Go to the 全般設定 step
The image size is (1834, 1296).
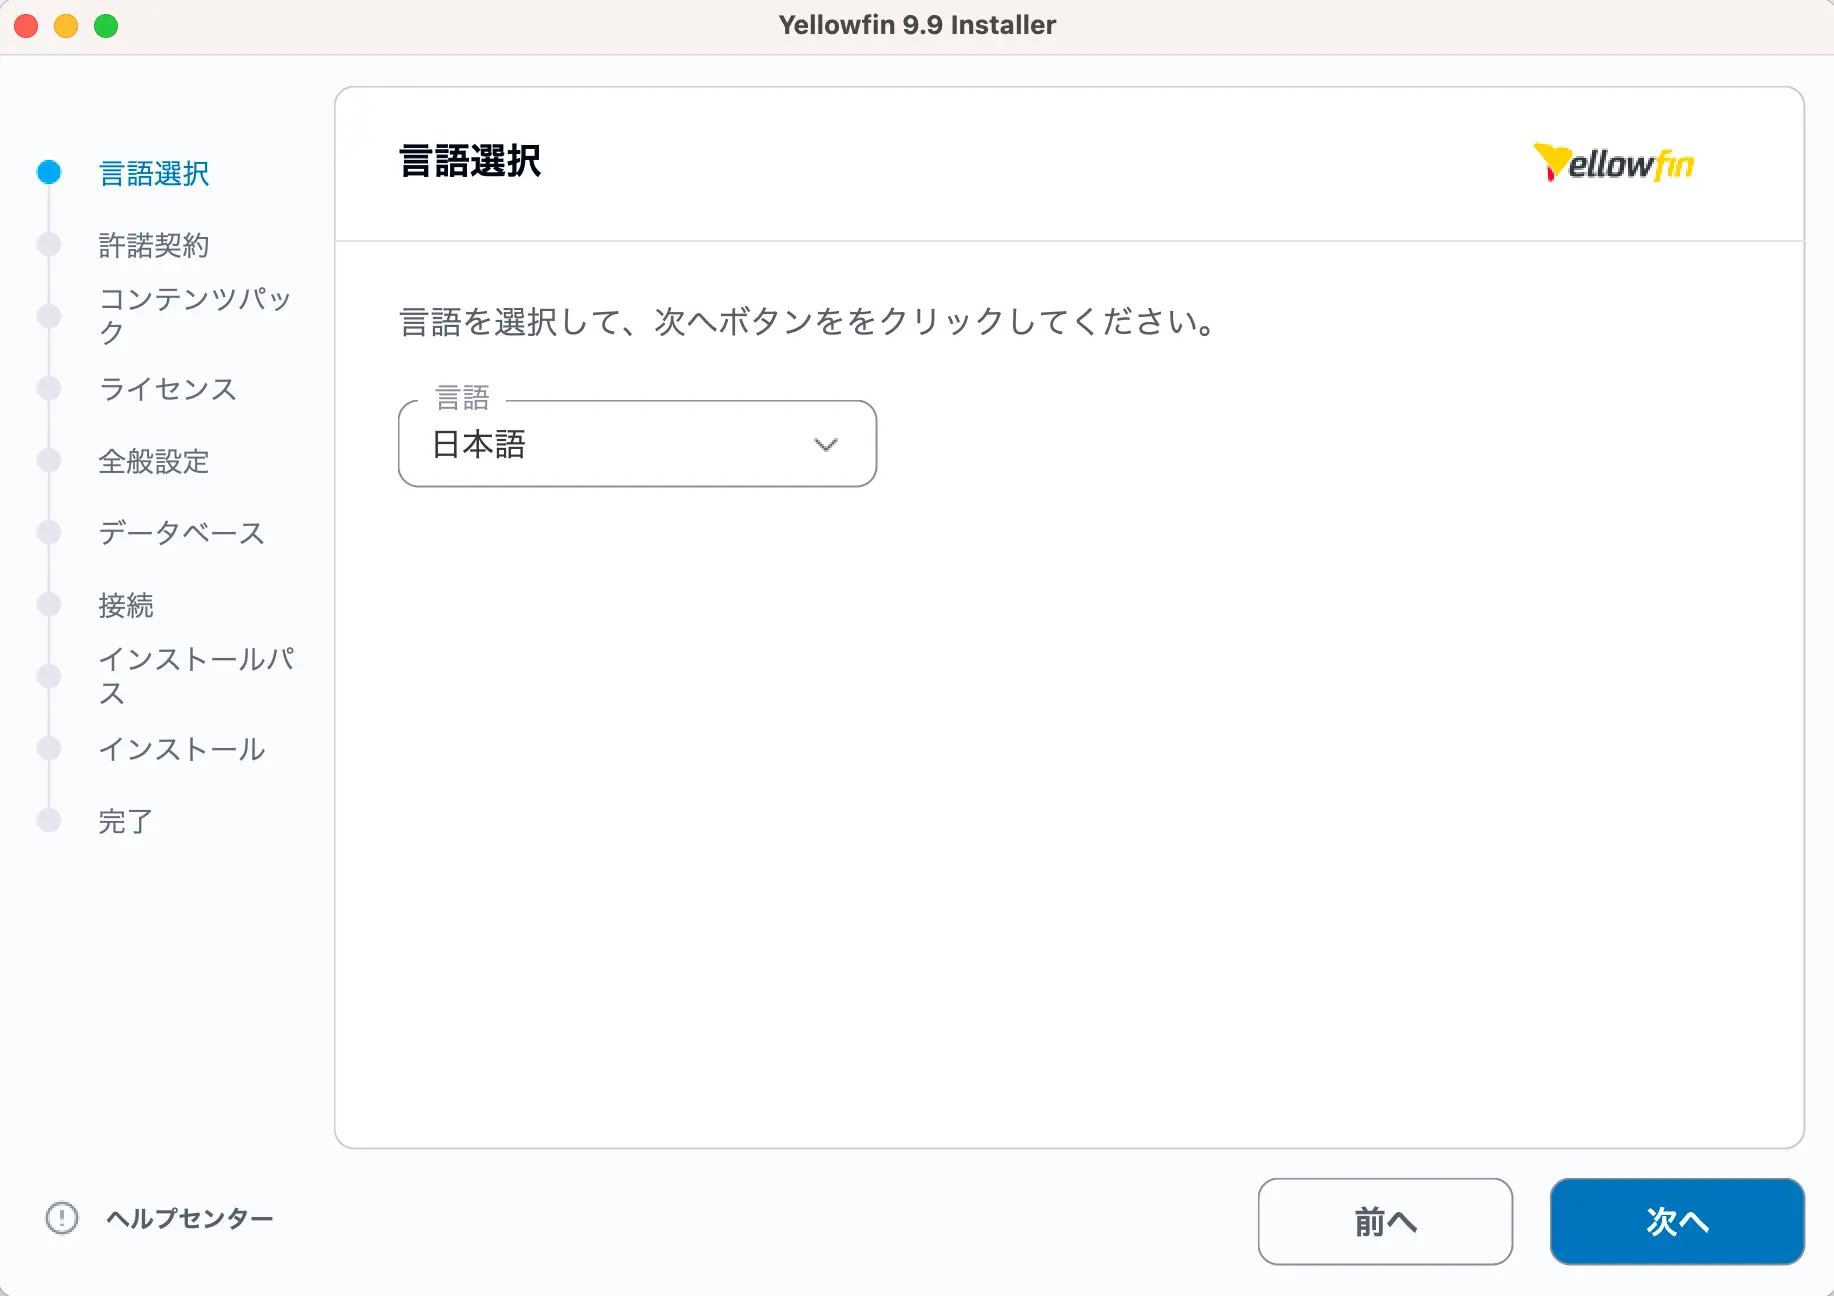154,461
